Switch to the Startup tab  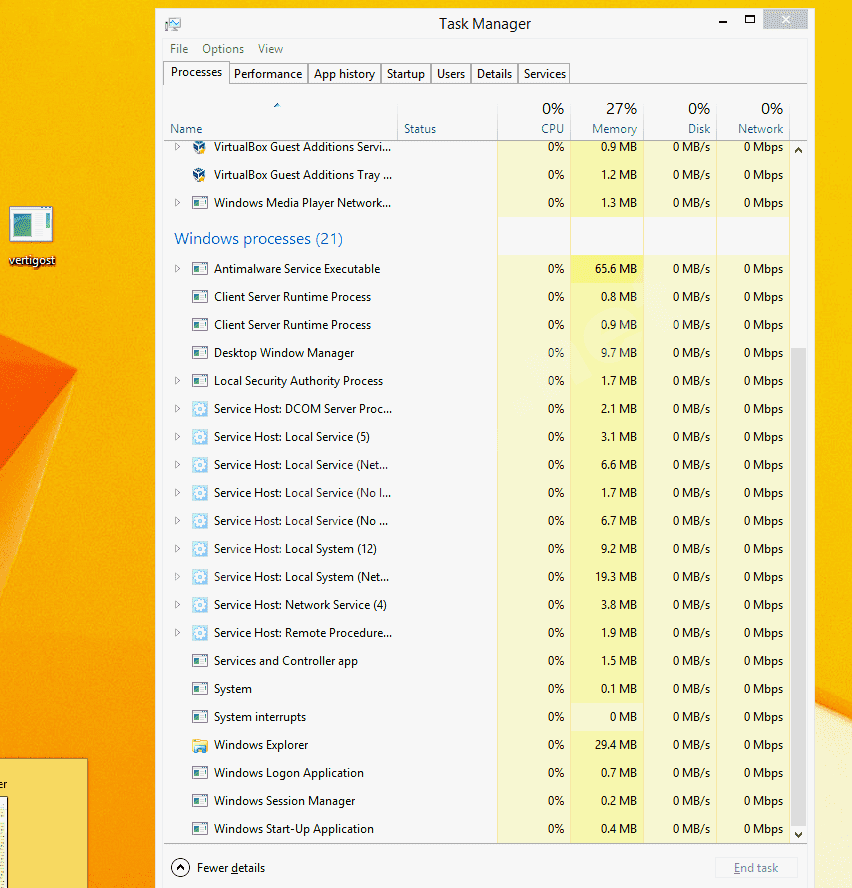coord(405,74)
